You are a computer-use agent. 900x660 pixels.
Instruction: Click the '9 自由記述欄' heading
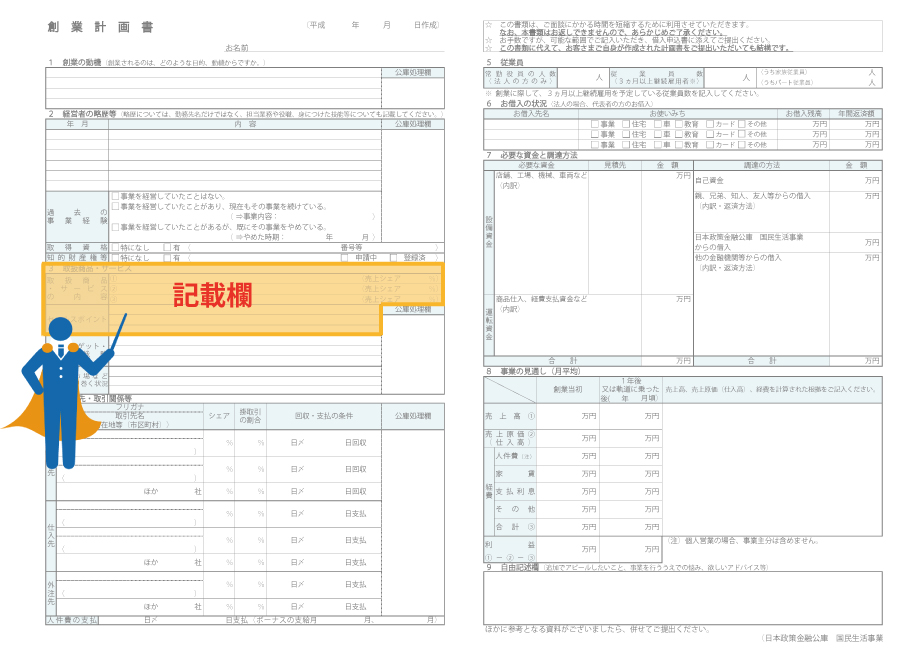point(512,567)
